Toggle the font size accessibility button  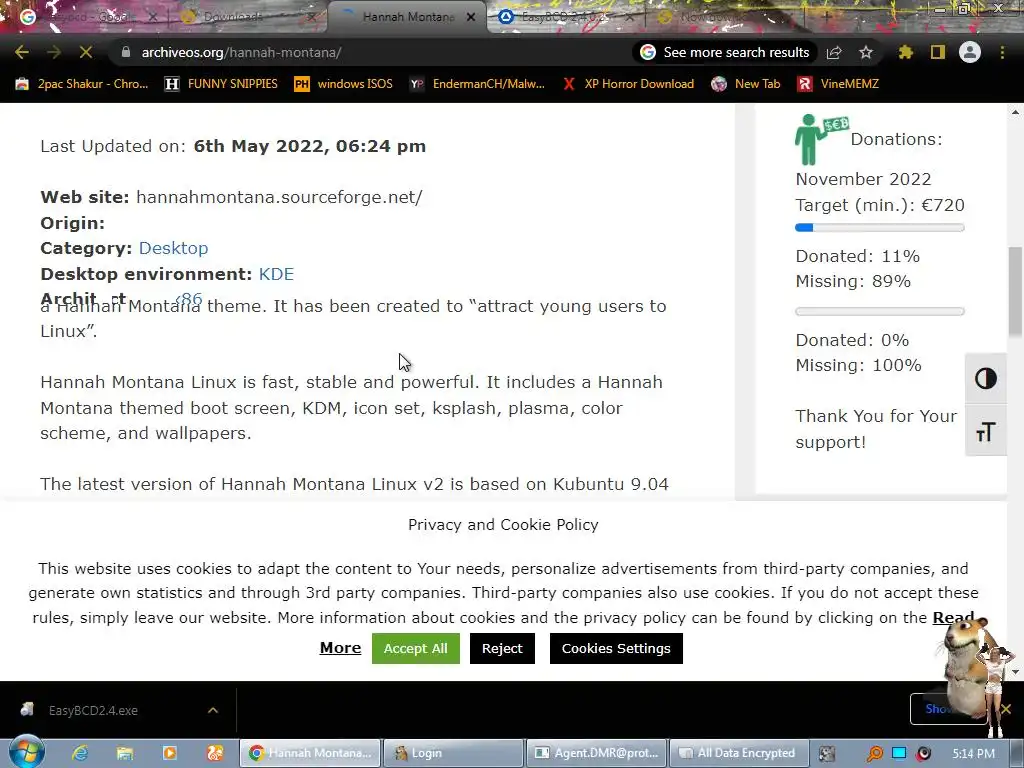985,431
